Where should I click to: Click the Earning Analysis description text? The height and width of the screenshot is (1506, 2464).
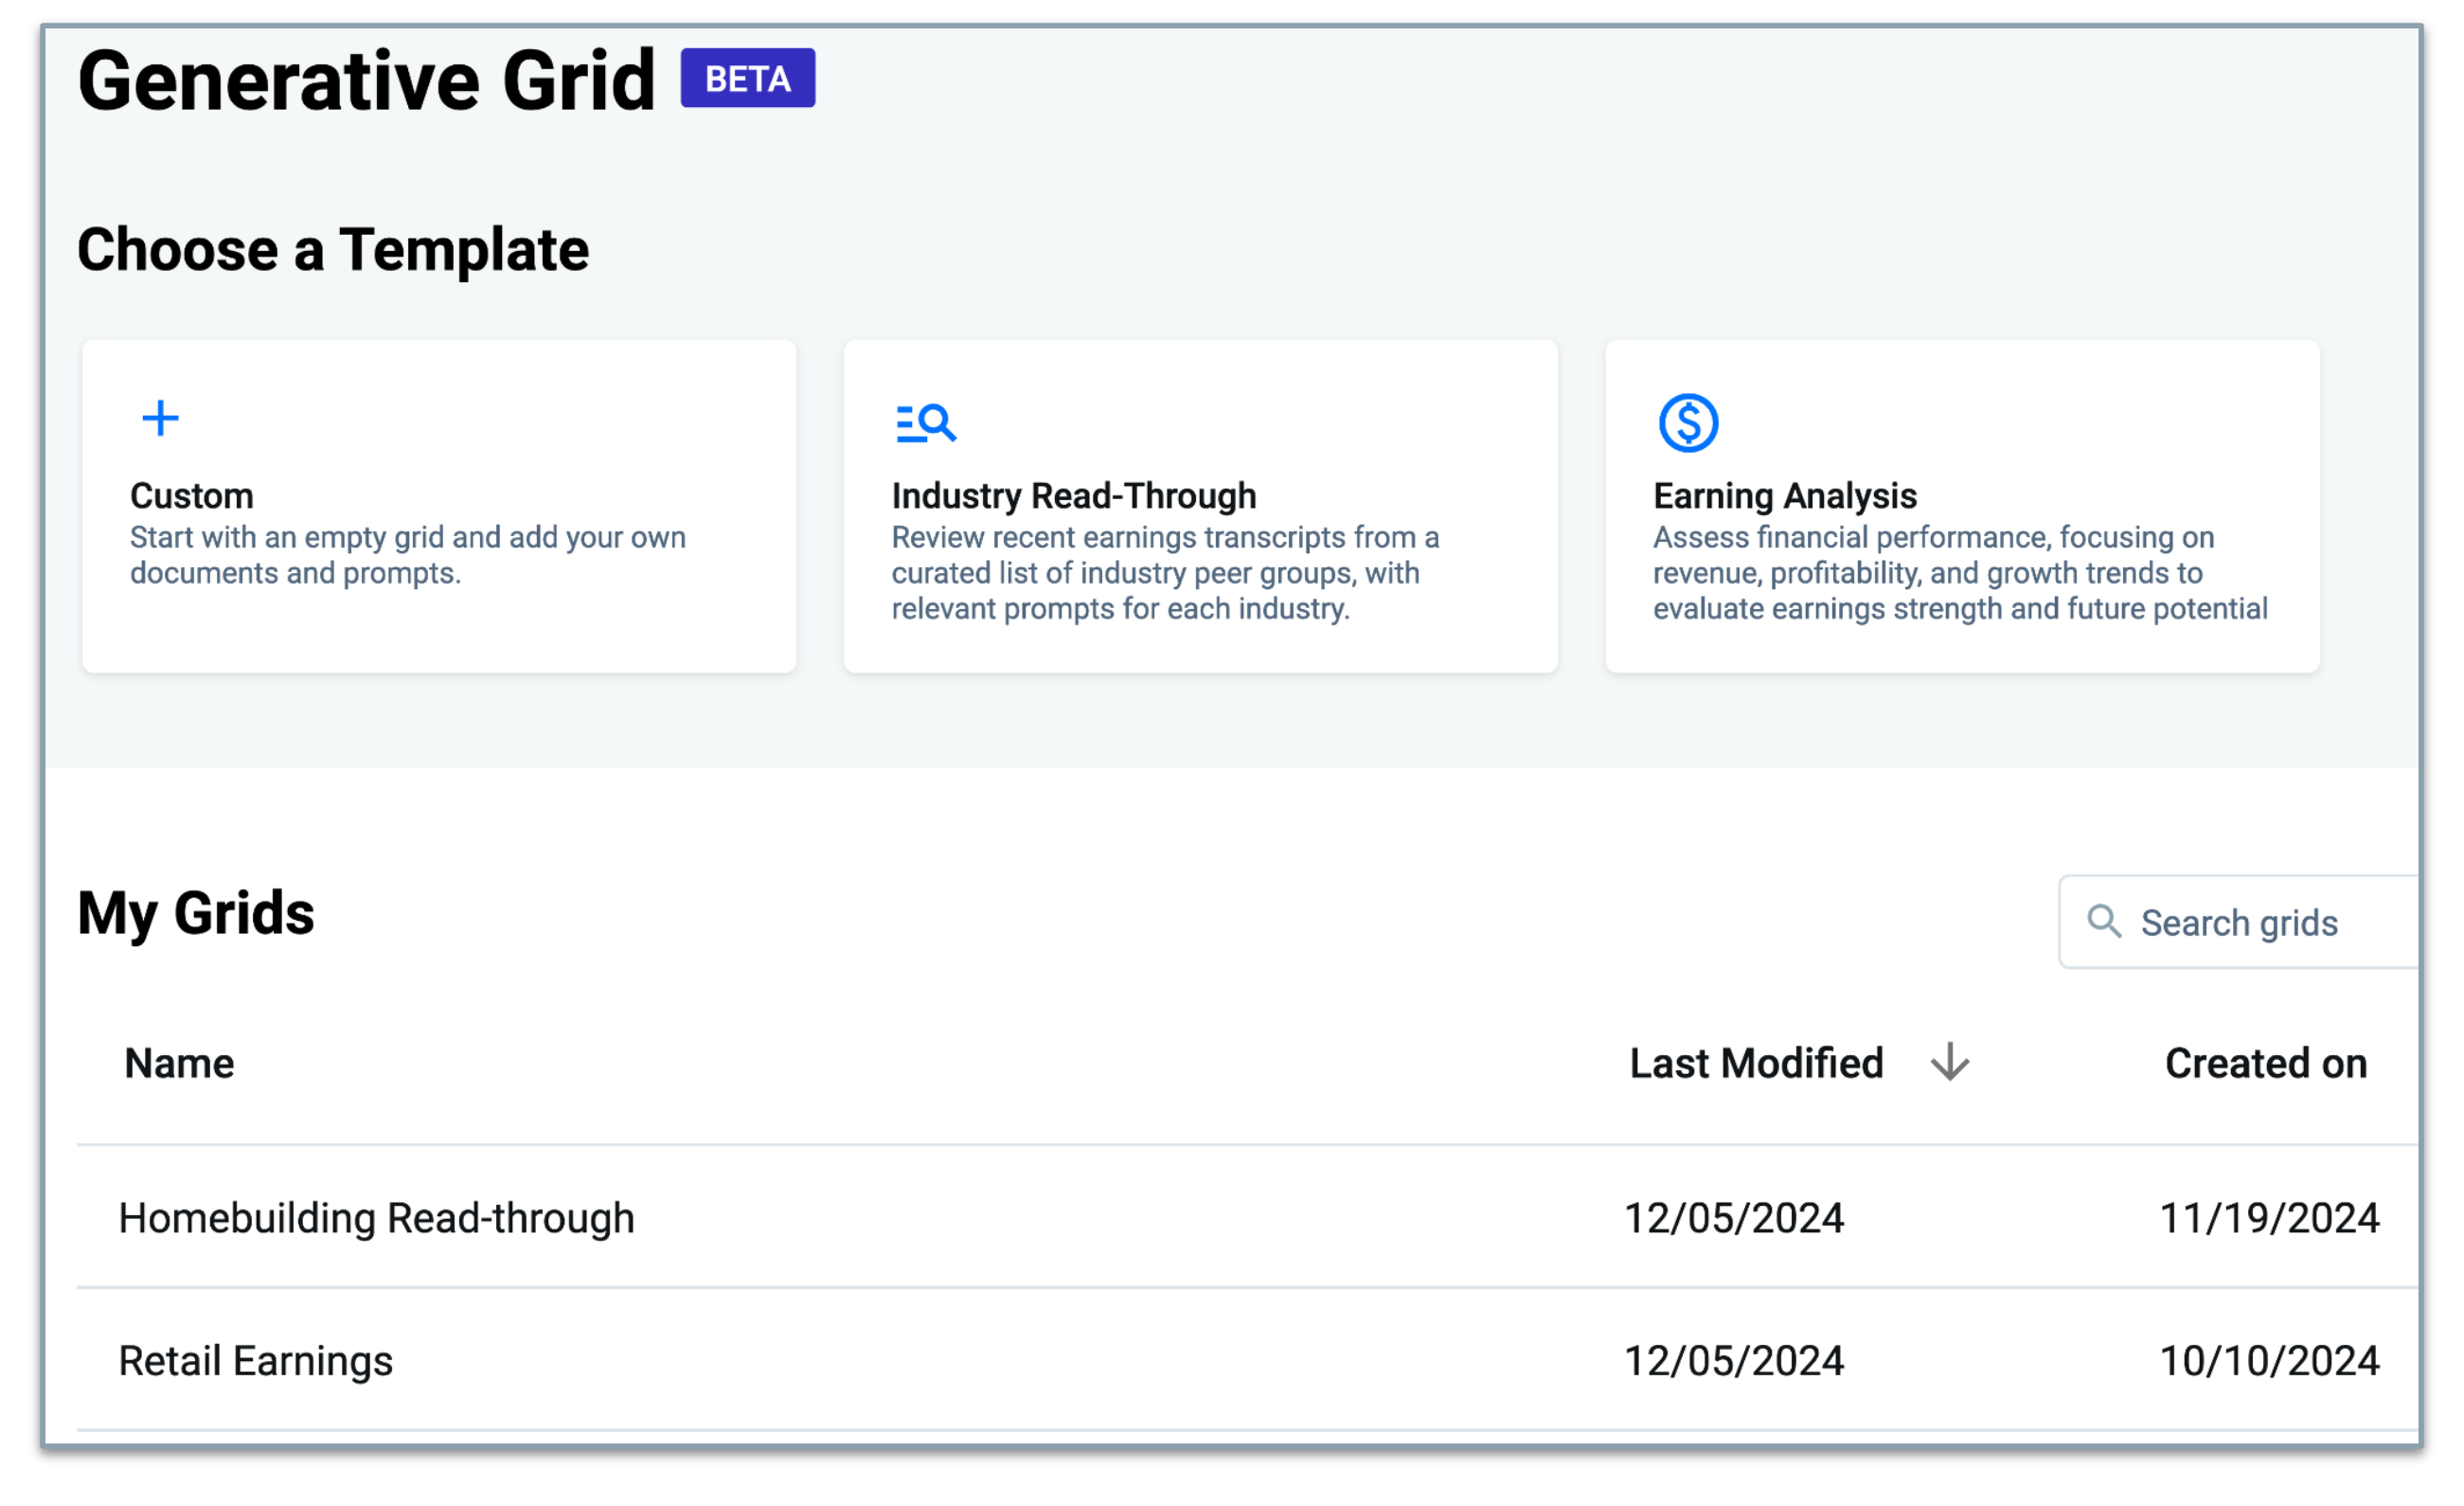(x=1960, y=573)
